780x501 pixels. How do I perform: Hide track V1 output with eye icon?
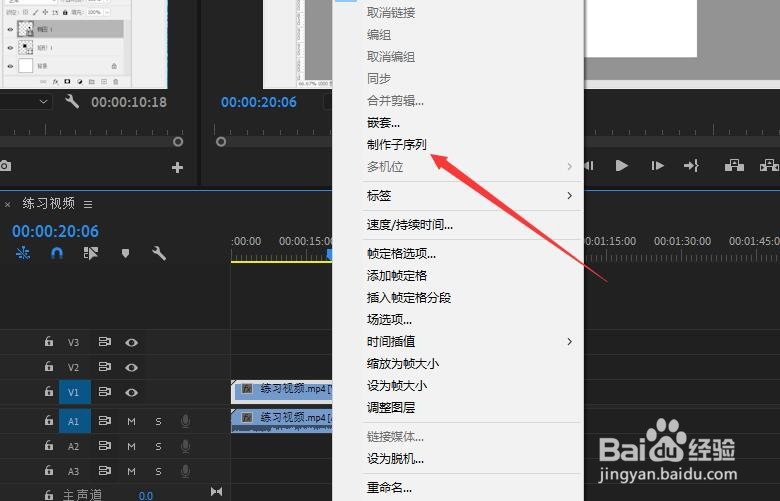[x=131, y=393]
